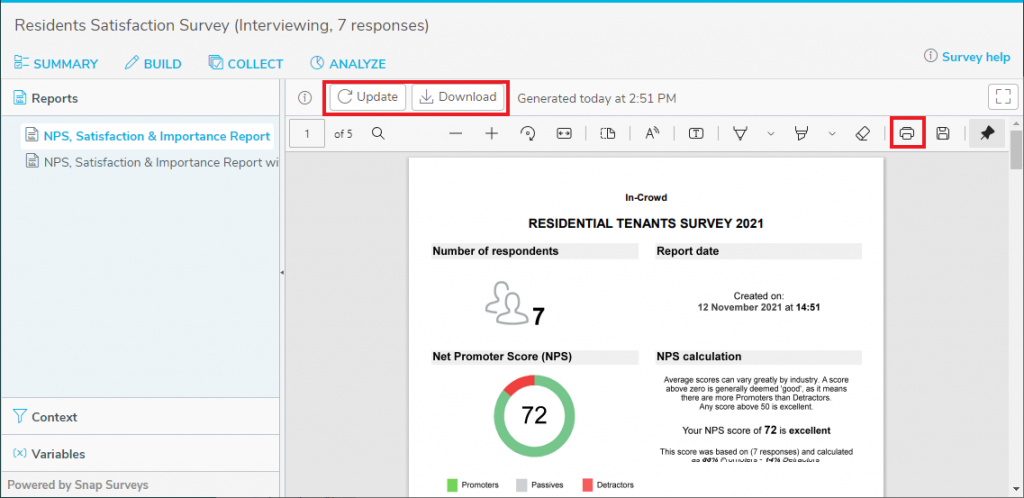Select NPS, Satisfaction & Importance Report
The image size is (1024, 498).
pyautogui.click(x=148, y=136)
